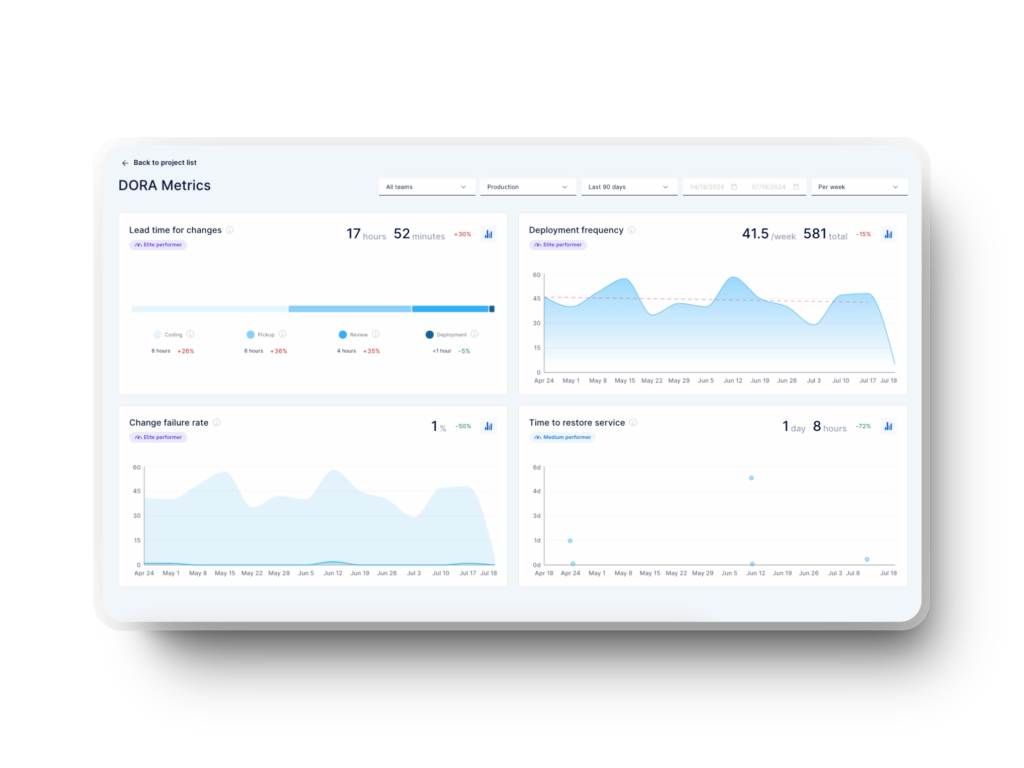Click Time to restore service chart icon
This screenshot has width=1024, height=768.
click(888, 426)
